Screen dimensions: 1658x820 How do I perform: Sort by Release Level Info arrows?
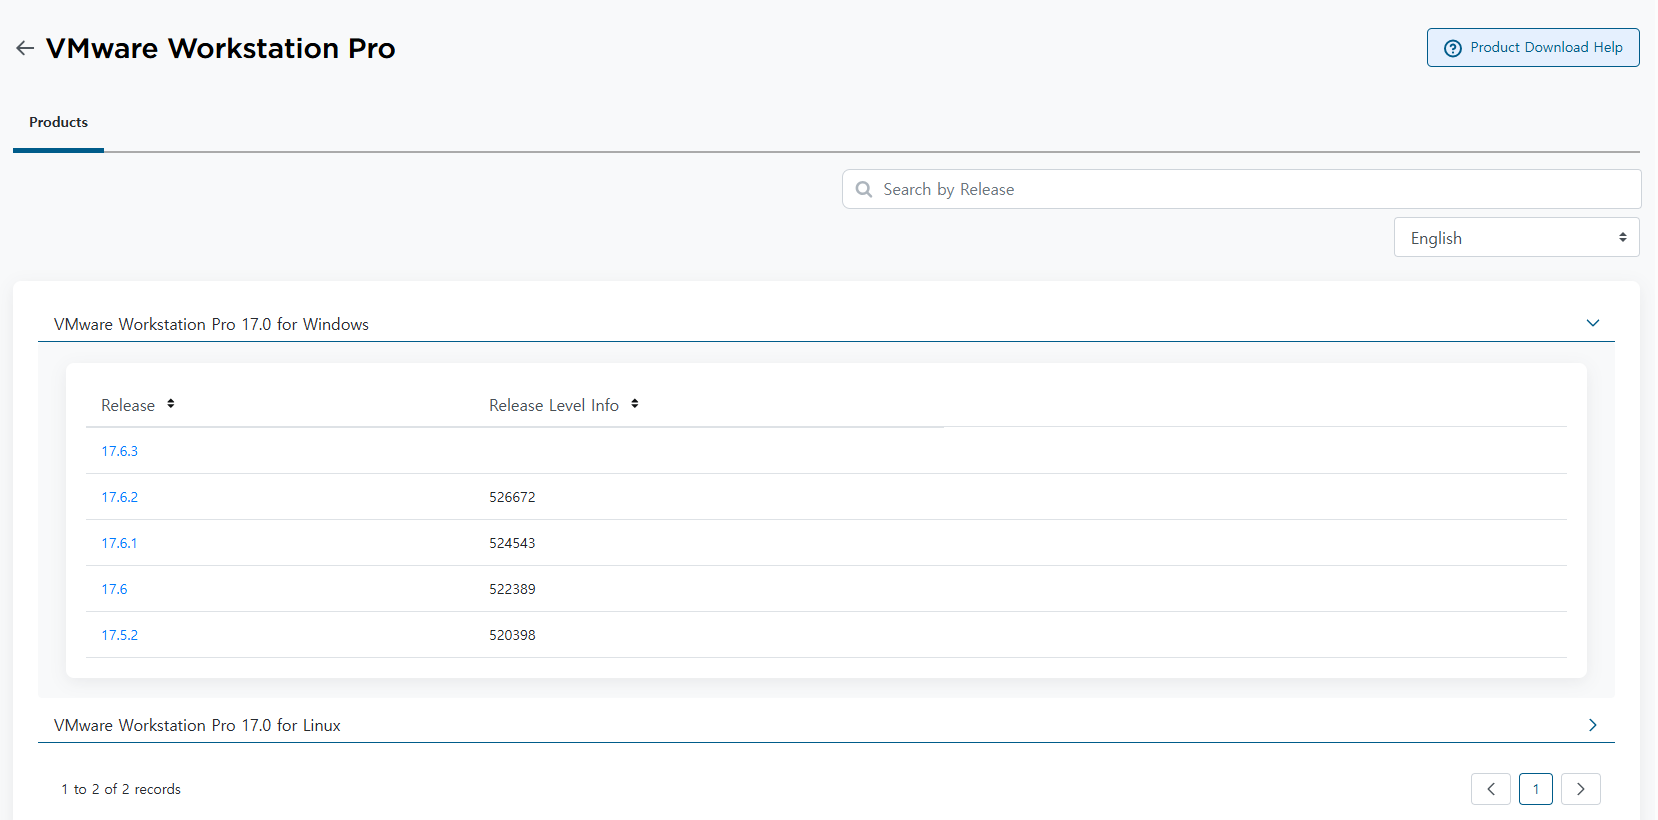click(635, 404)
